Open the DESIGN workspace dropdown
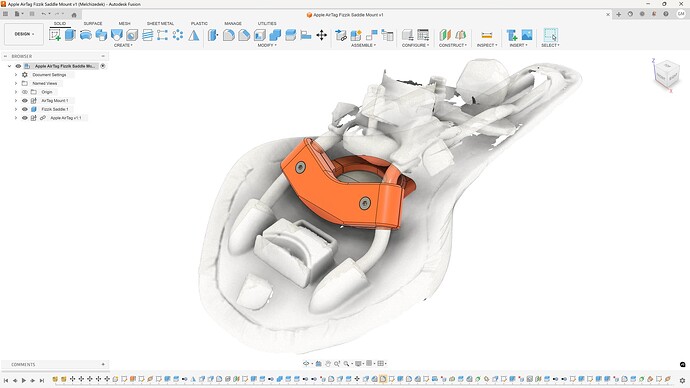 [x=24, y=34]
